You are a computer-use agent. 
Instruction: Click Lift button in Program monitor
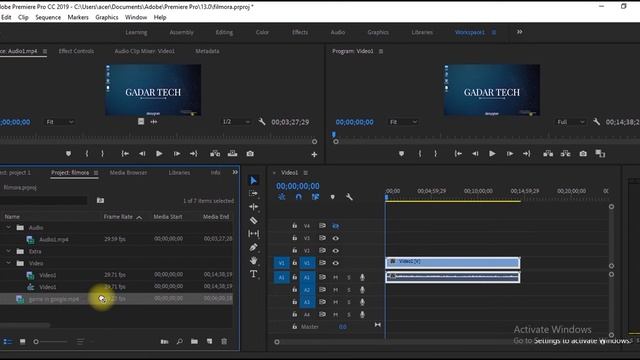548,154
